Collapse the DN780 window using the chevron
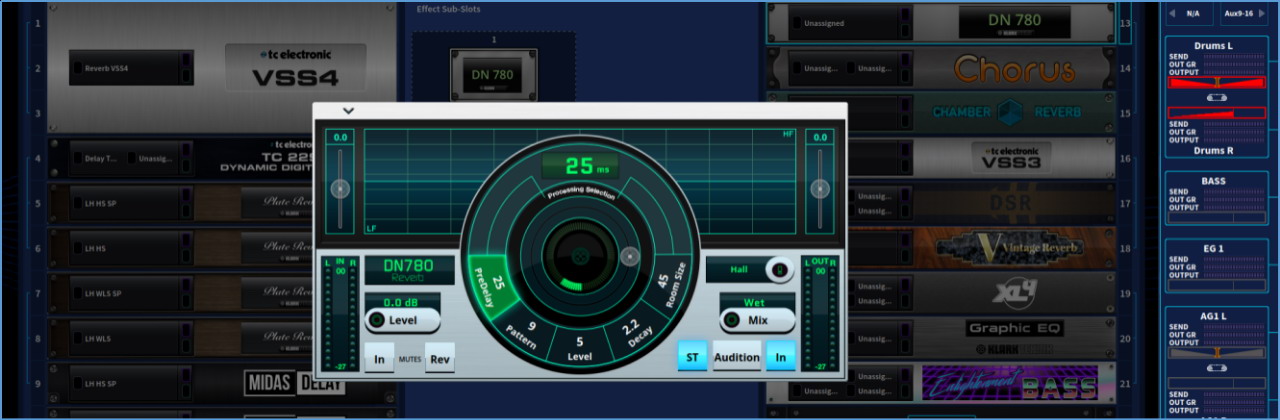The image size is (1280, 420). (348, 111)
